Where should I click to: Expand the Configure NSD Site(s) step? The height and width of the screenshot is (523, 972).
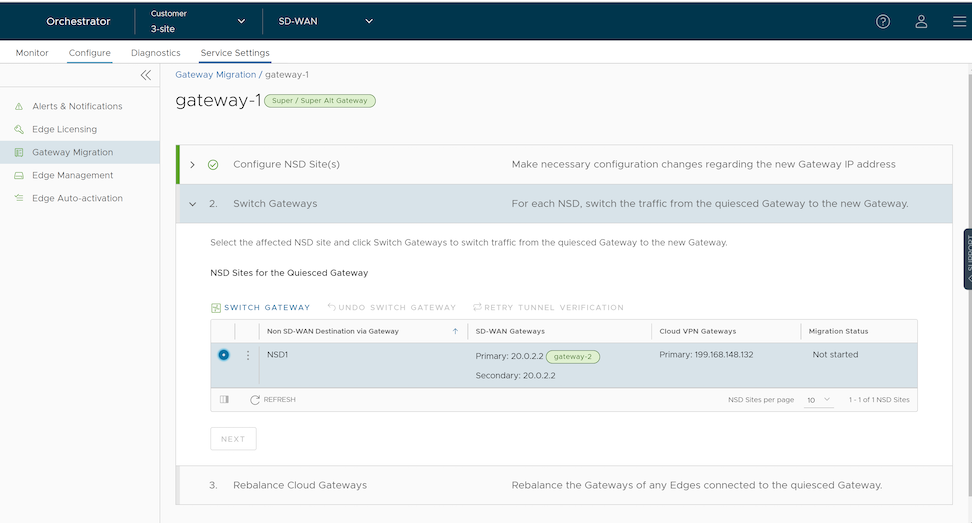(192, 164)
